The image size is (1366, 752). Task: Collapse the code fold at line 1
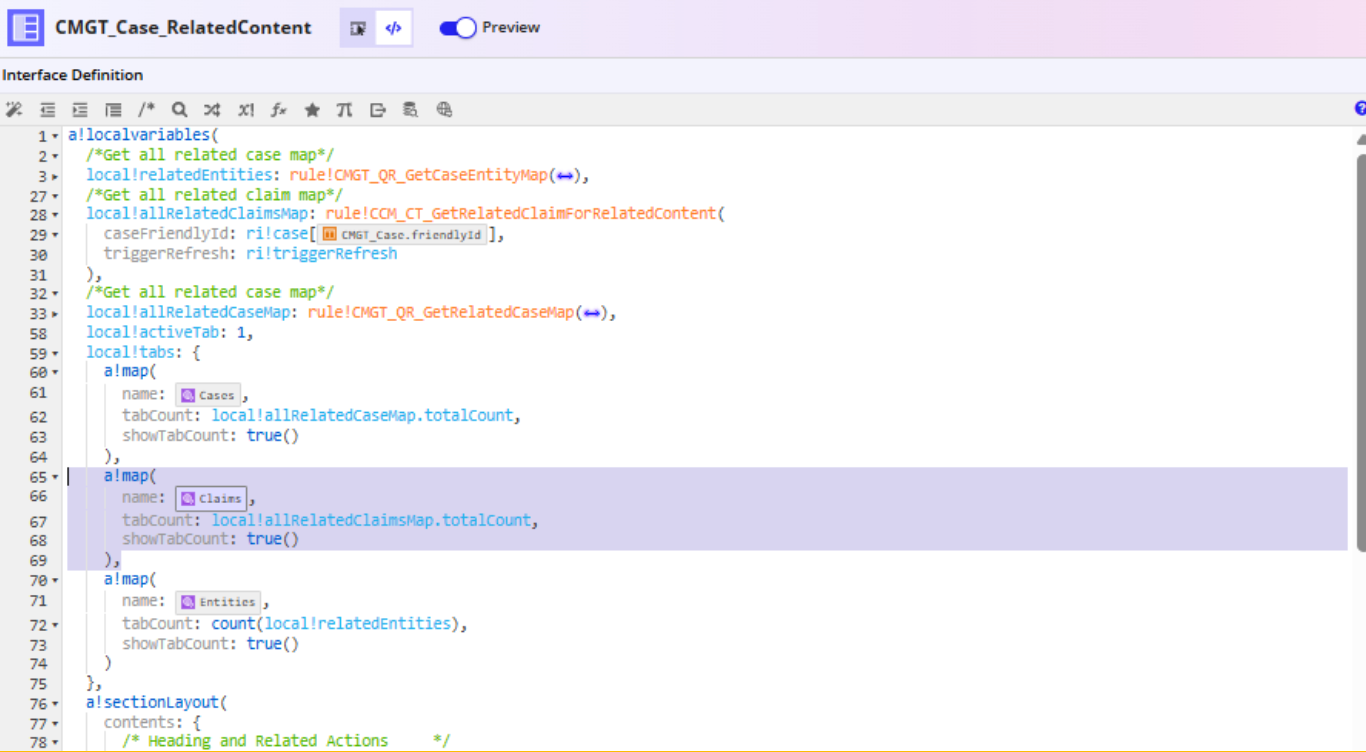coord(55,136)
